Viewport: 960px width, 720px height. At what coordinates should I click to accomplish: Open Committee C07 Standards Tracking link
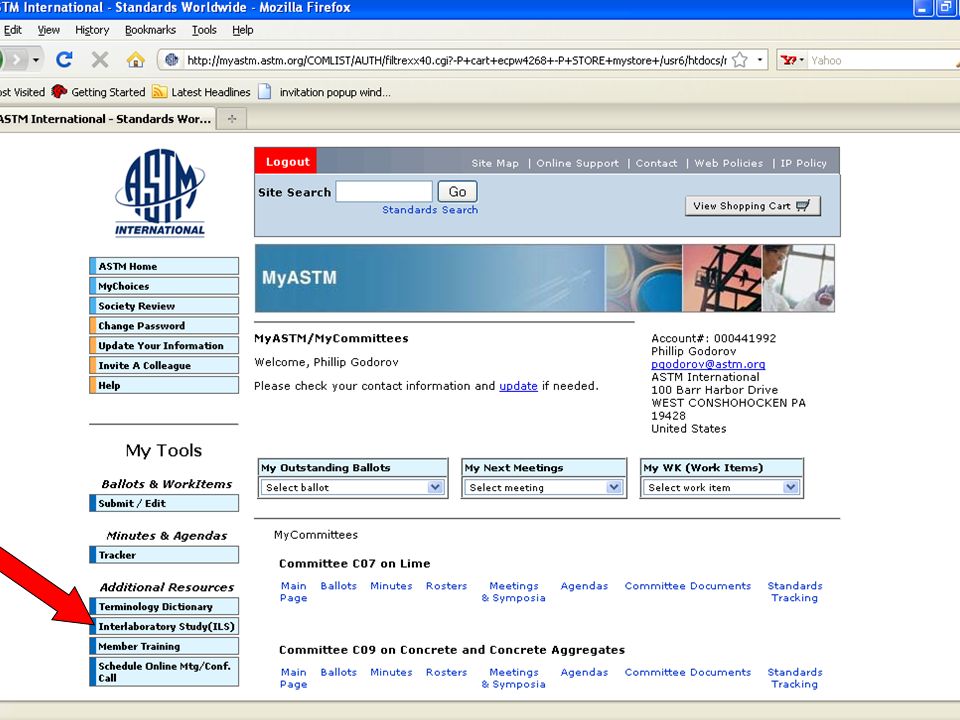795,591
